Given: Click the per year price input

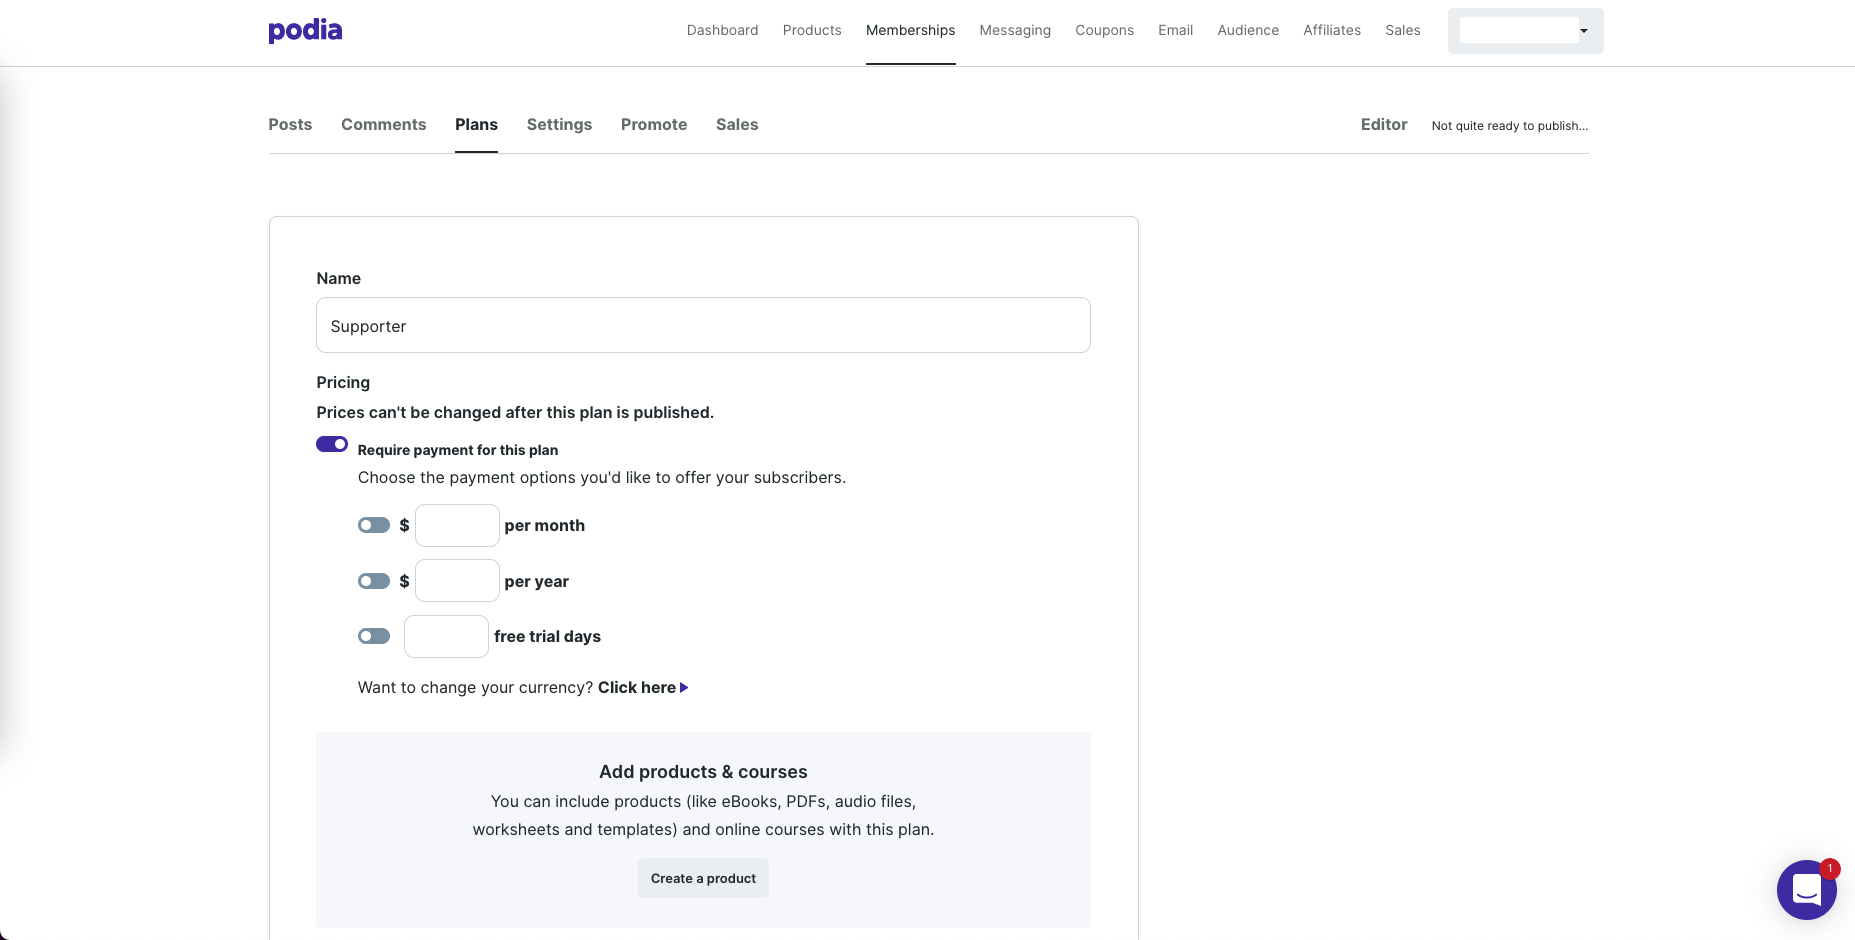Looking at the screenshot, I should 457,581.
